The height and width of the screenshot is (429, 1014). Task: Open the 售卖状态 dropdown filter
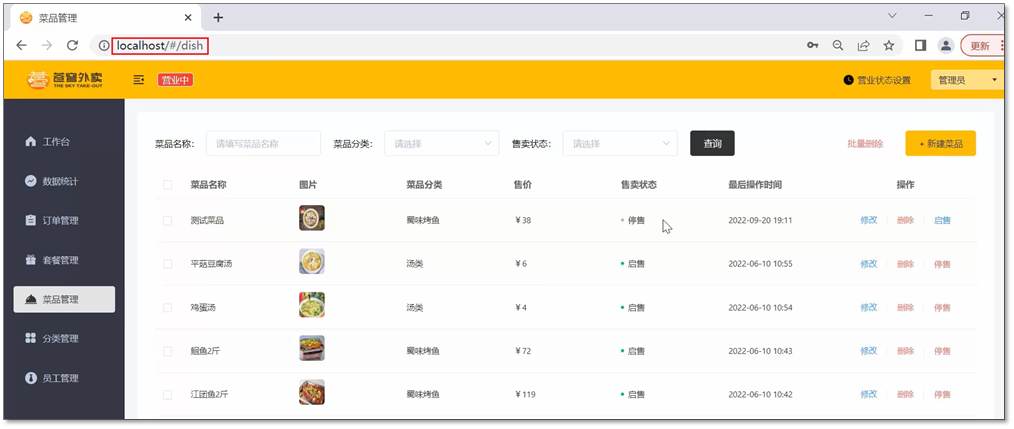tap(620, 144)
